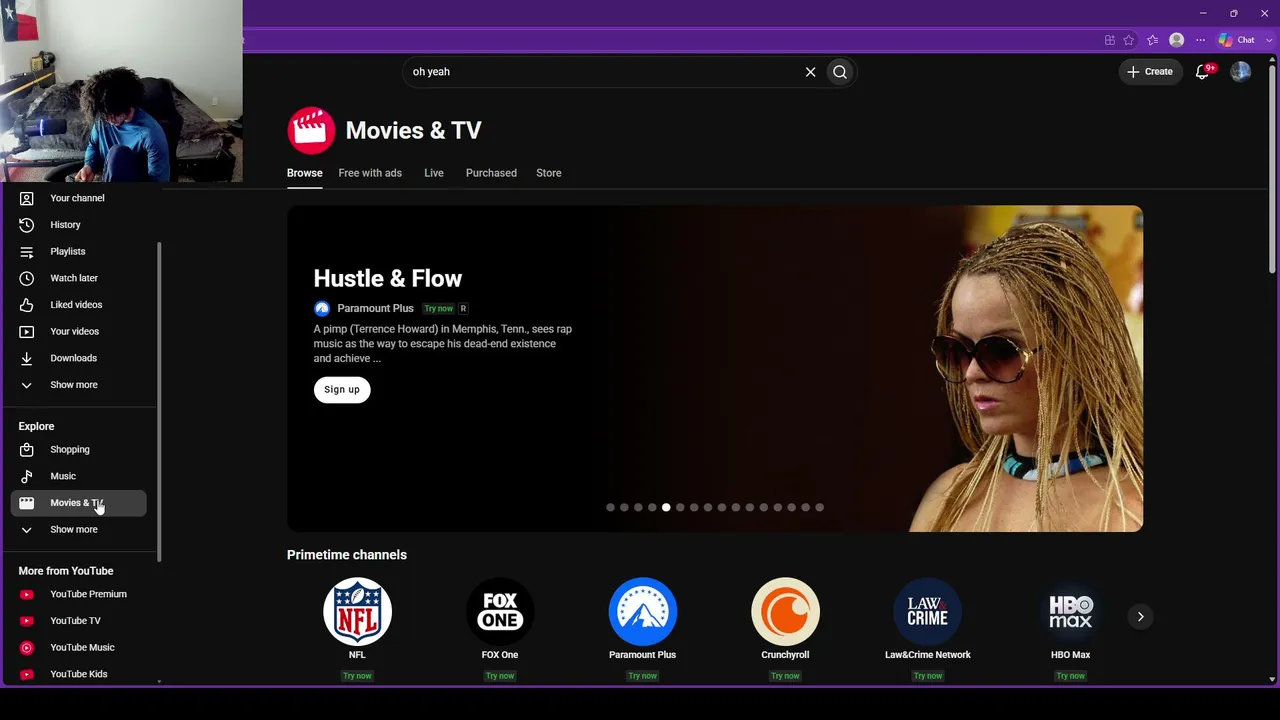This screenshot has height=720, width=1280.
Task: Open the Hustle & Flow title
Action: pos(388,279)
